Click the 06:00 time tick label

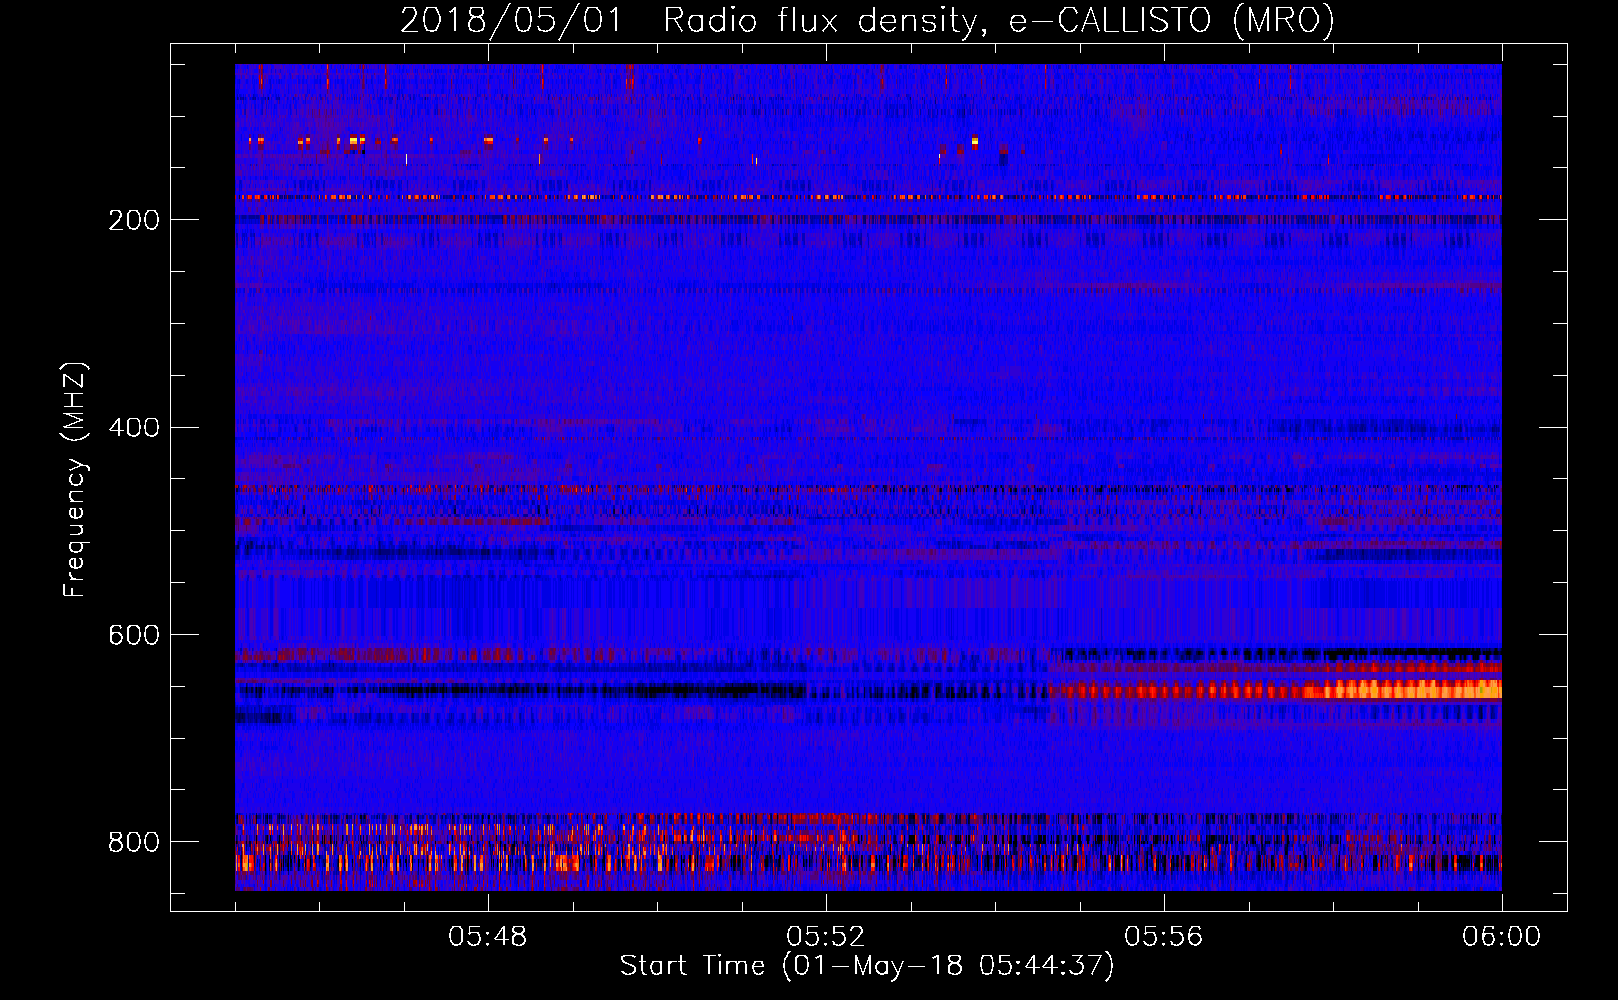[1502, 937]
